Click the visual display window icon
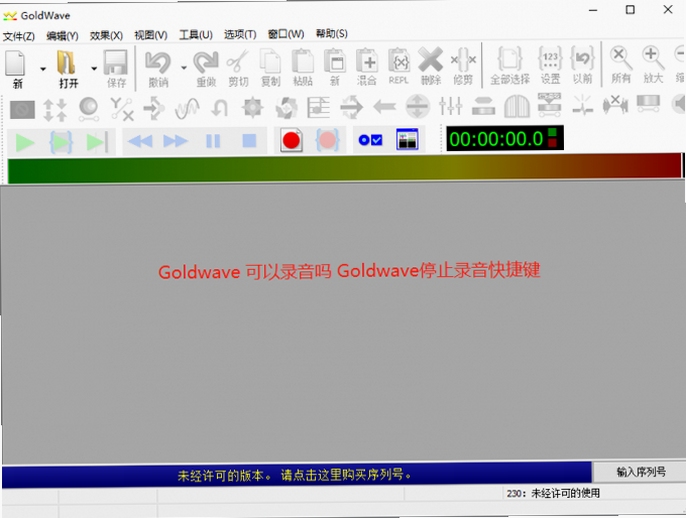686x518 pixels. click(407, 139)
